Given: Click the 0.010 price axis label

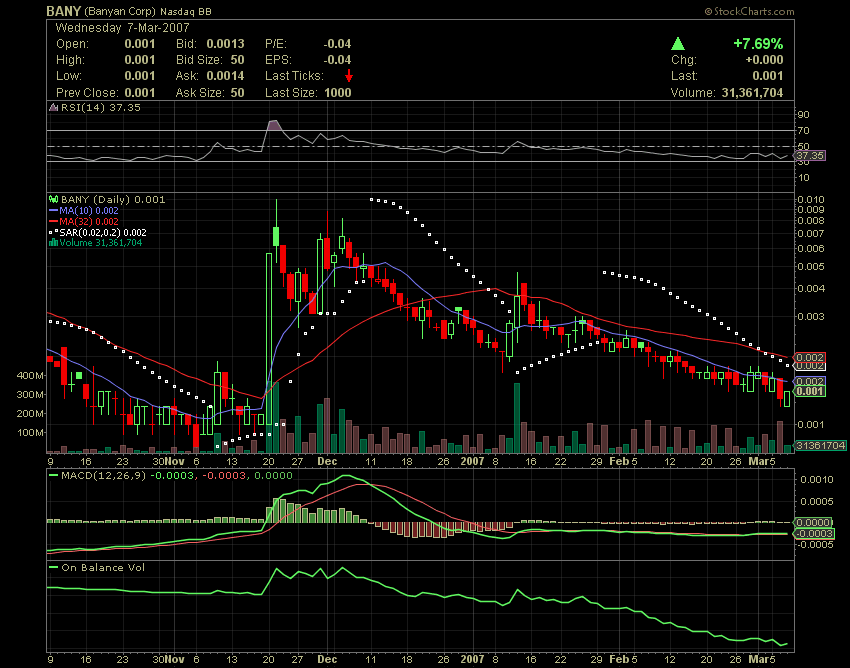Looking at the screenshot, I should coord(811,200).
